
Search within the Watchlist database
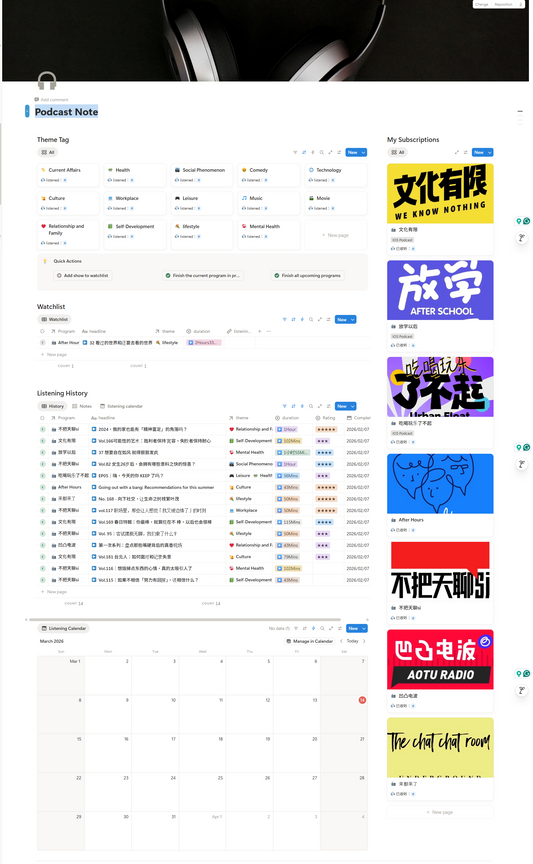click(x=311, y=320)
